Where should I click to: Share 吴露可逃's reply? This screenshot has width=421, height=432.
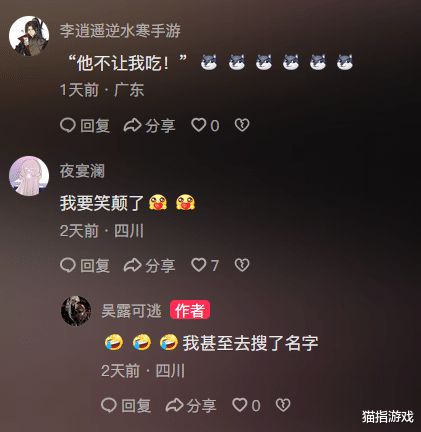pyautogui.click(x=191, y=406)
